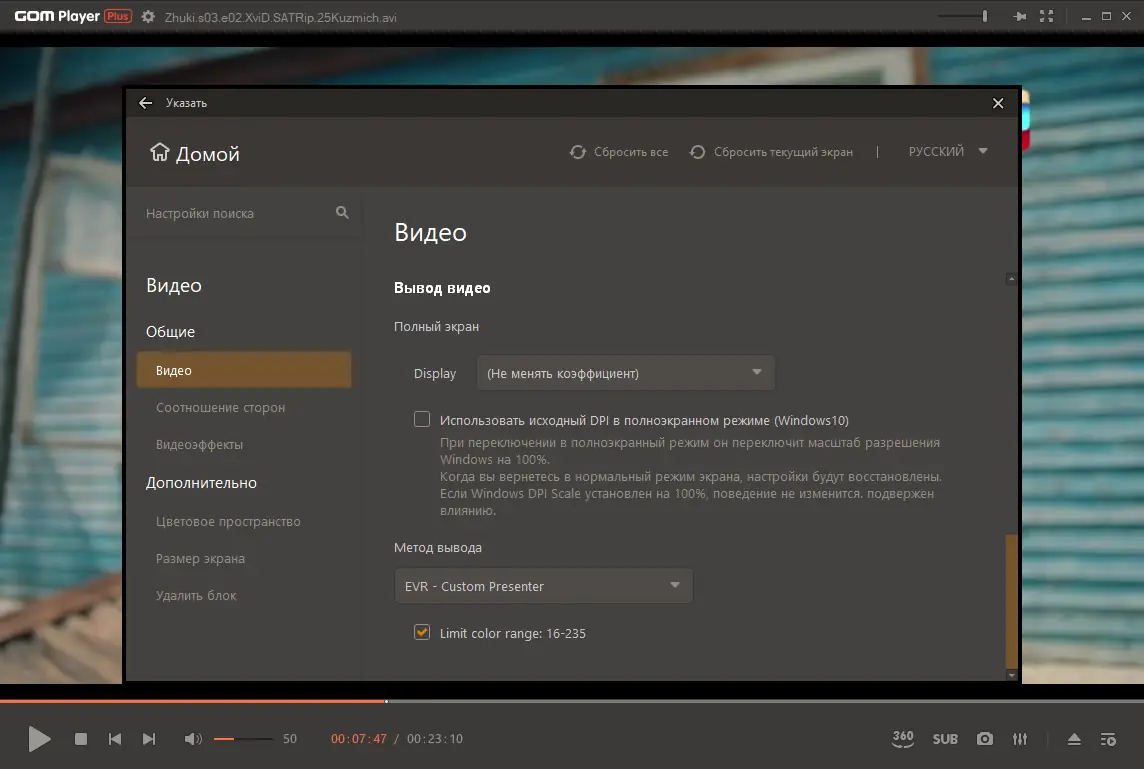Uncheck Limit color range: 16-235
This screenshot has width=1144, height=769.
[422, 632]
